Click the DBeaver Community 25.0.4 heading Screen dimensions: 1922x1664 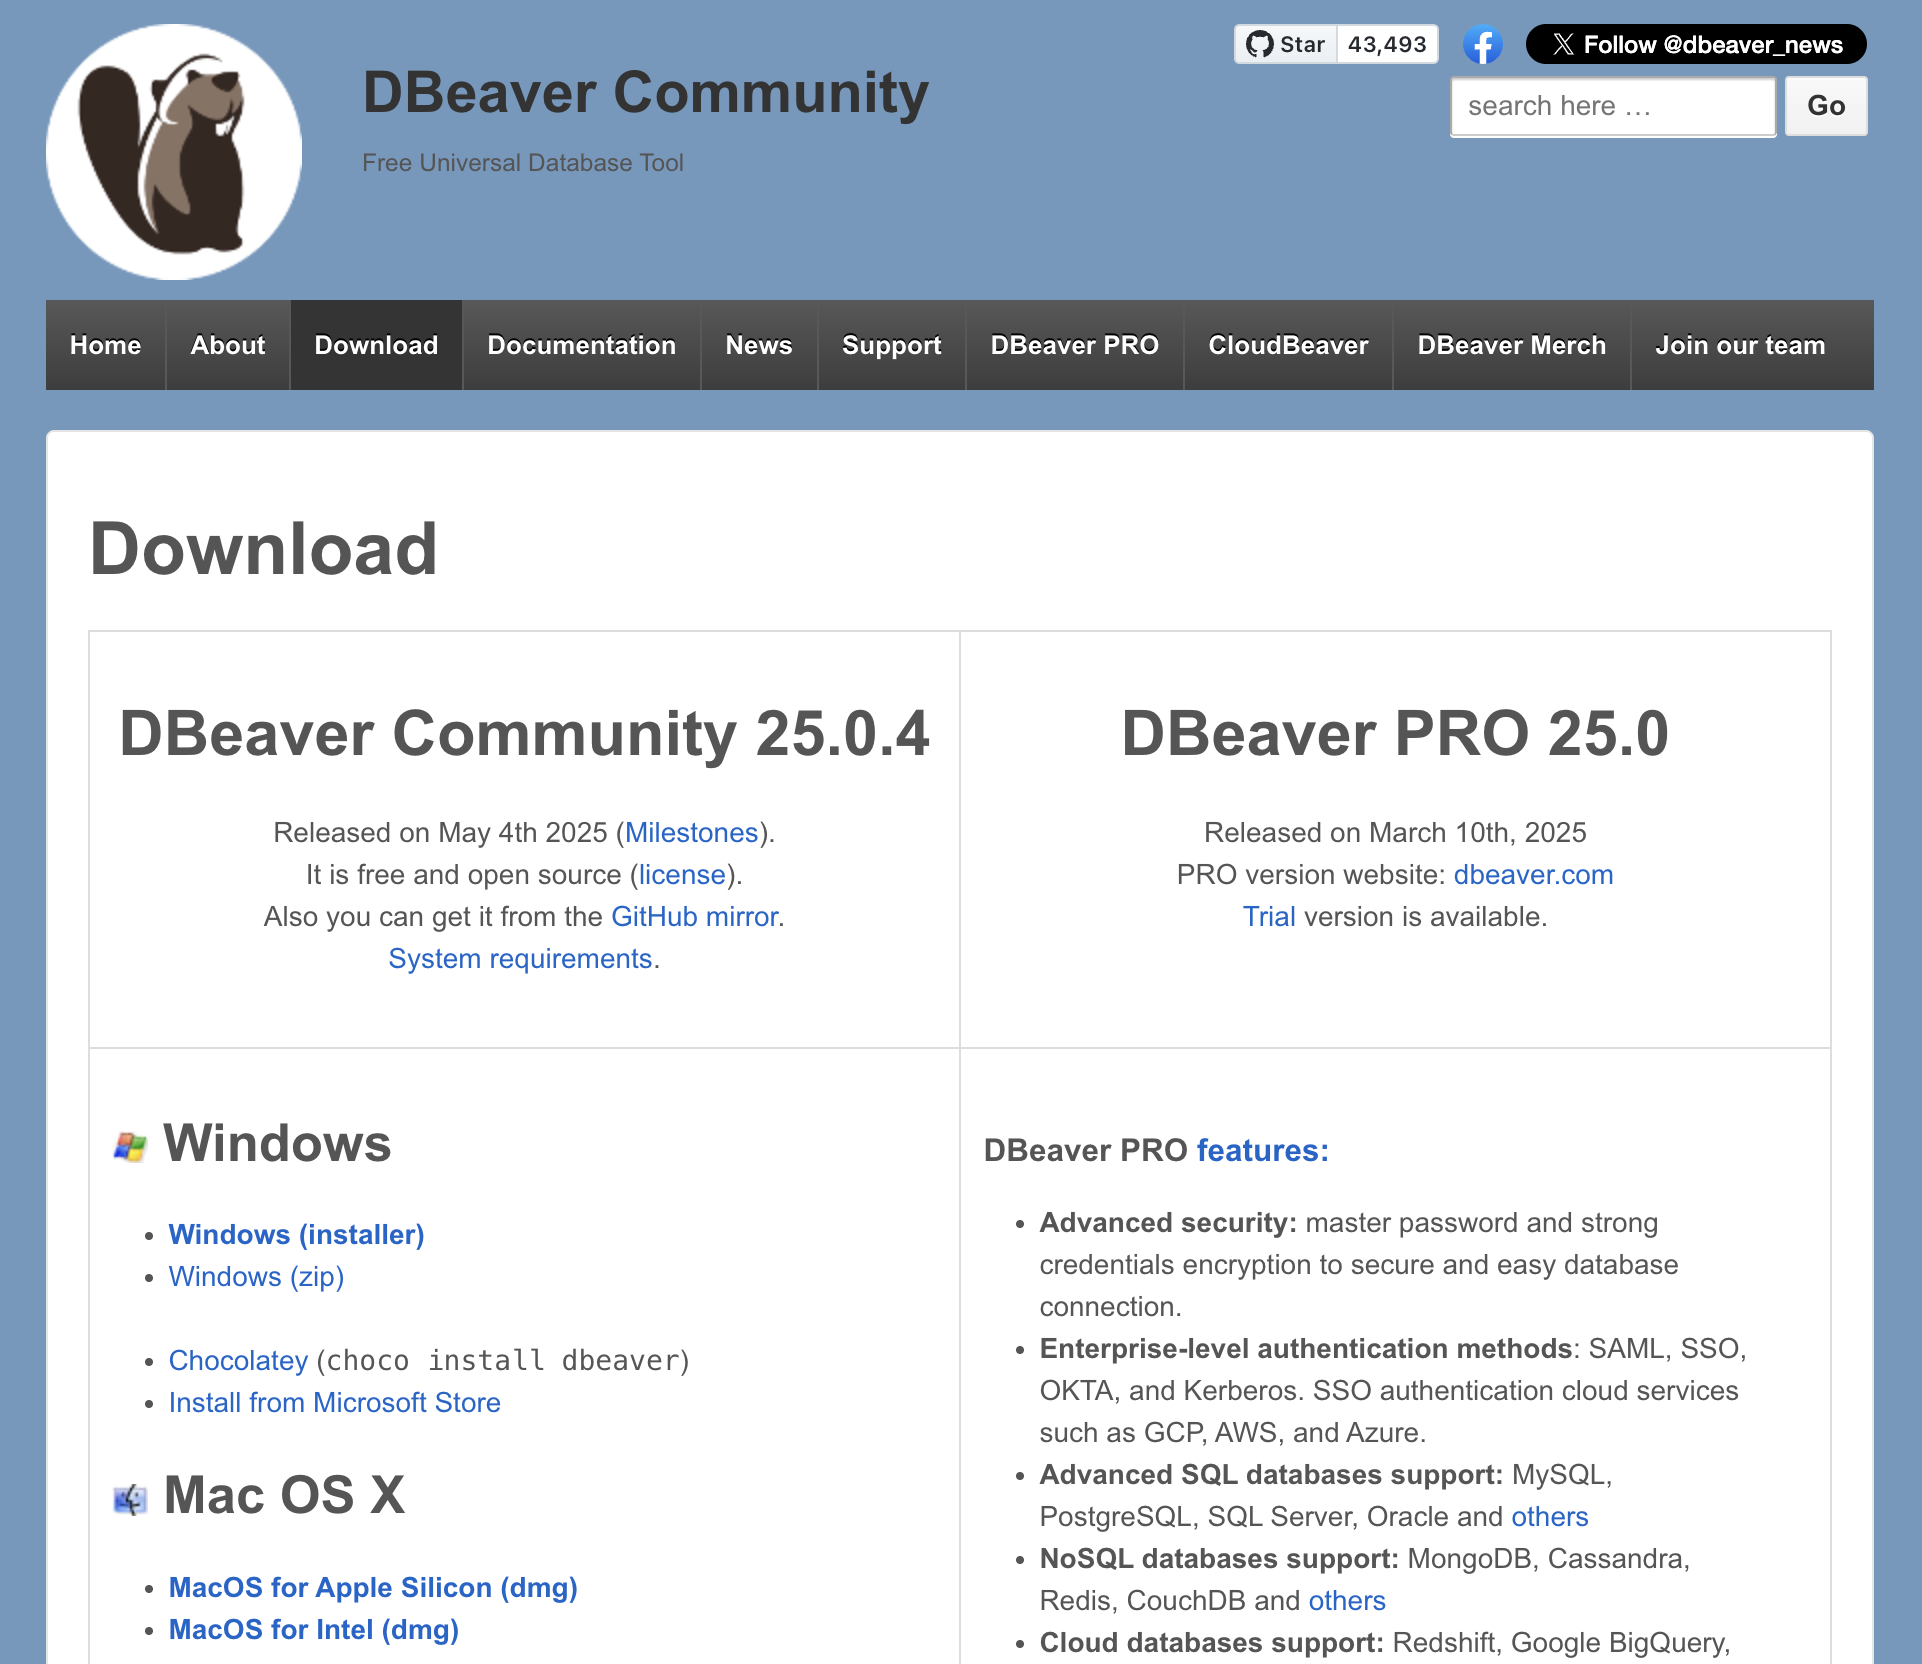pyautogui.click(x=524, y=733)
